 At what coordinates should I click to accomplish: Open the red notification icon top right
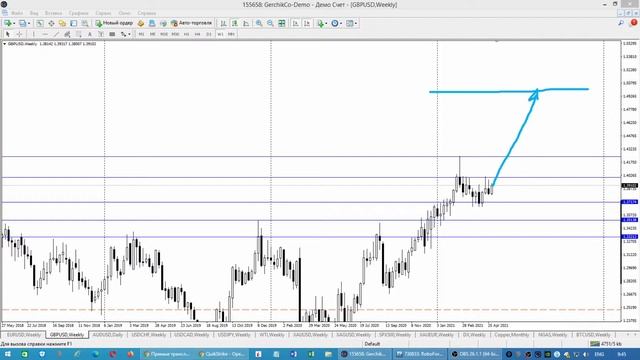634,23
